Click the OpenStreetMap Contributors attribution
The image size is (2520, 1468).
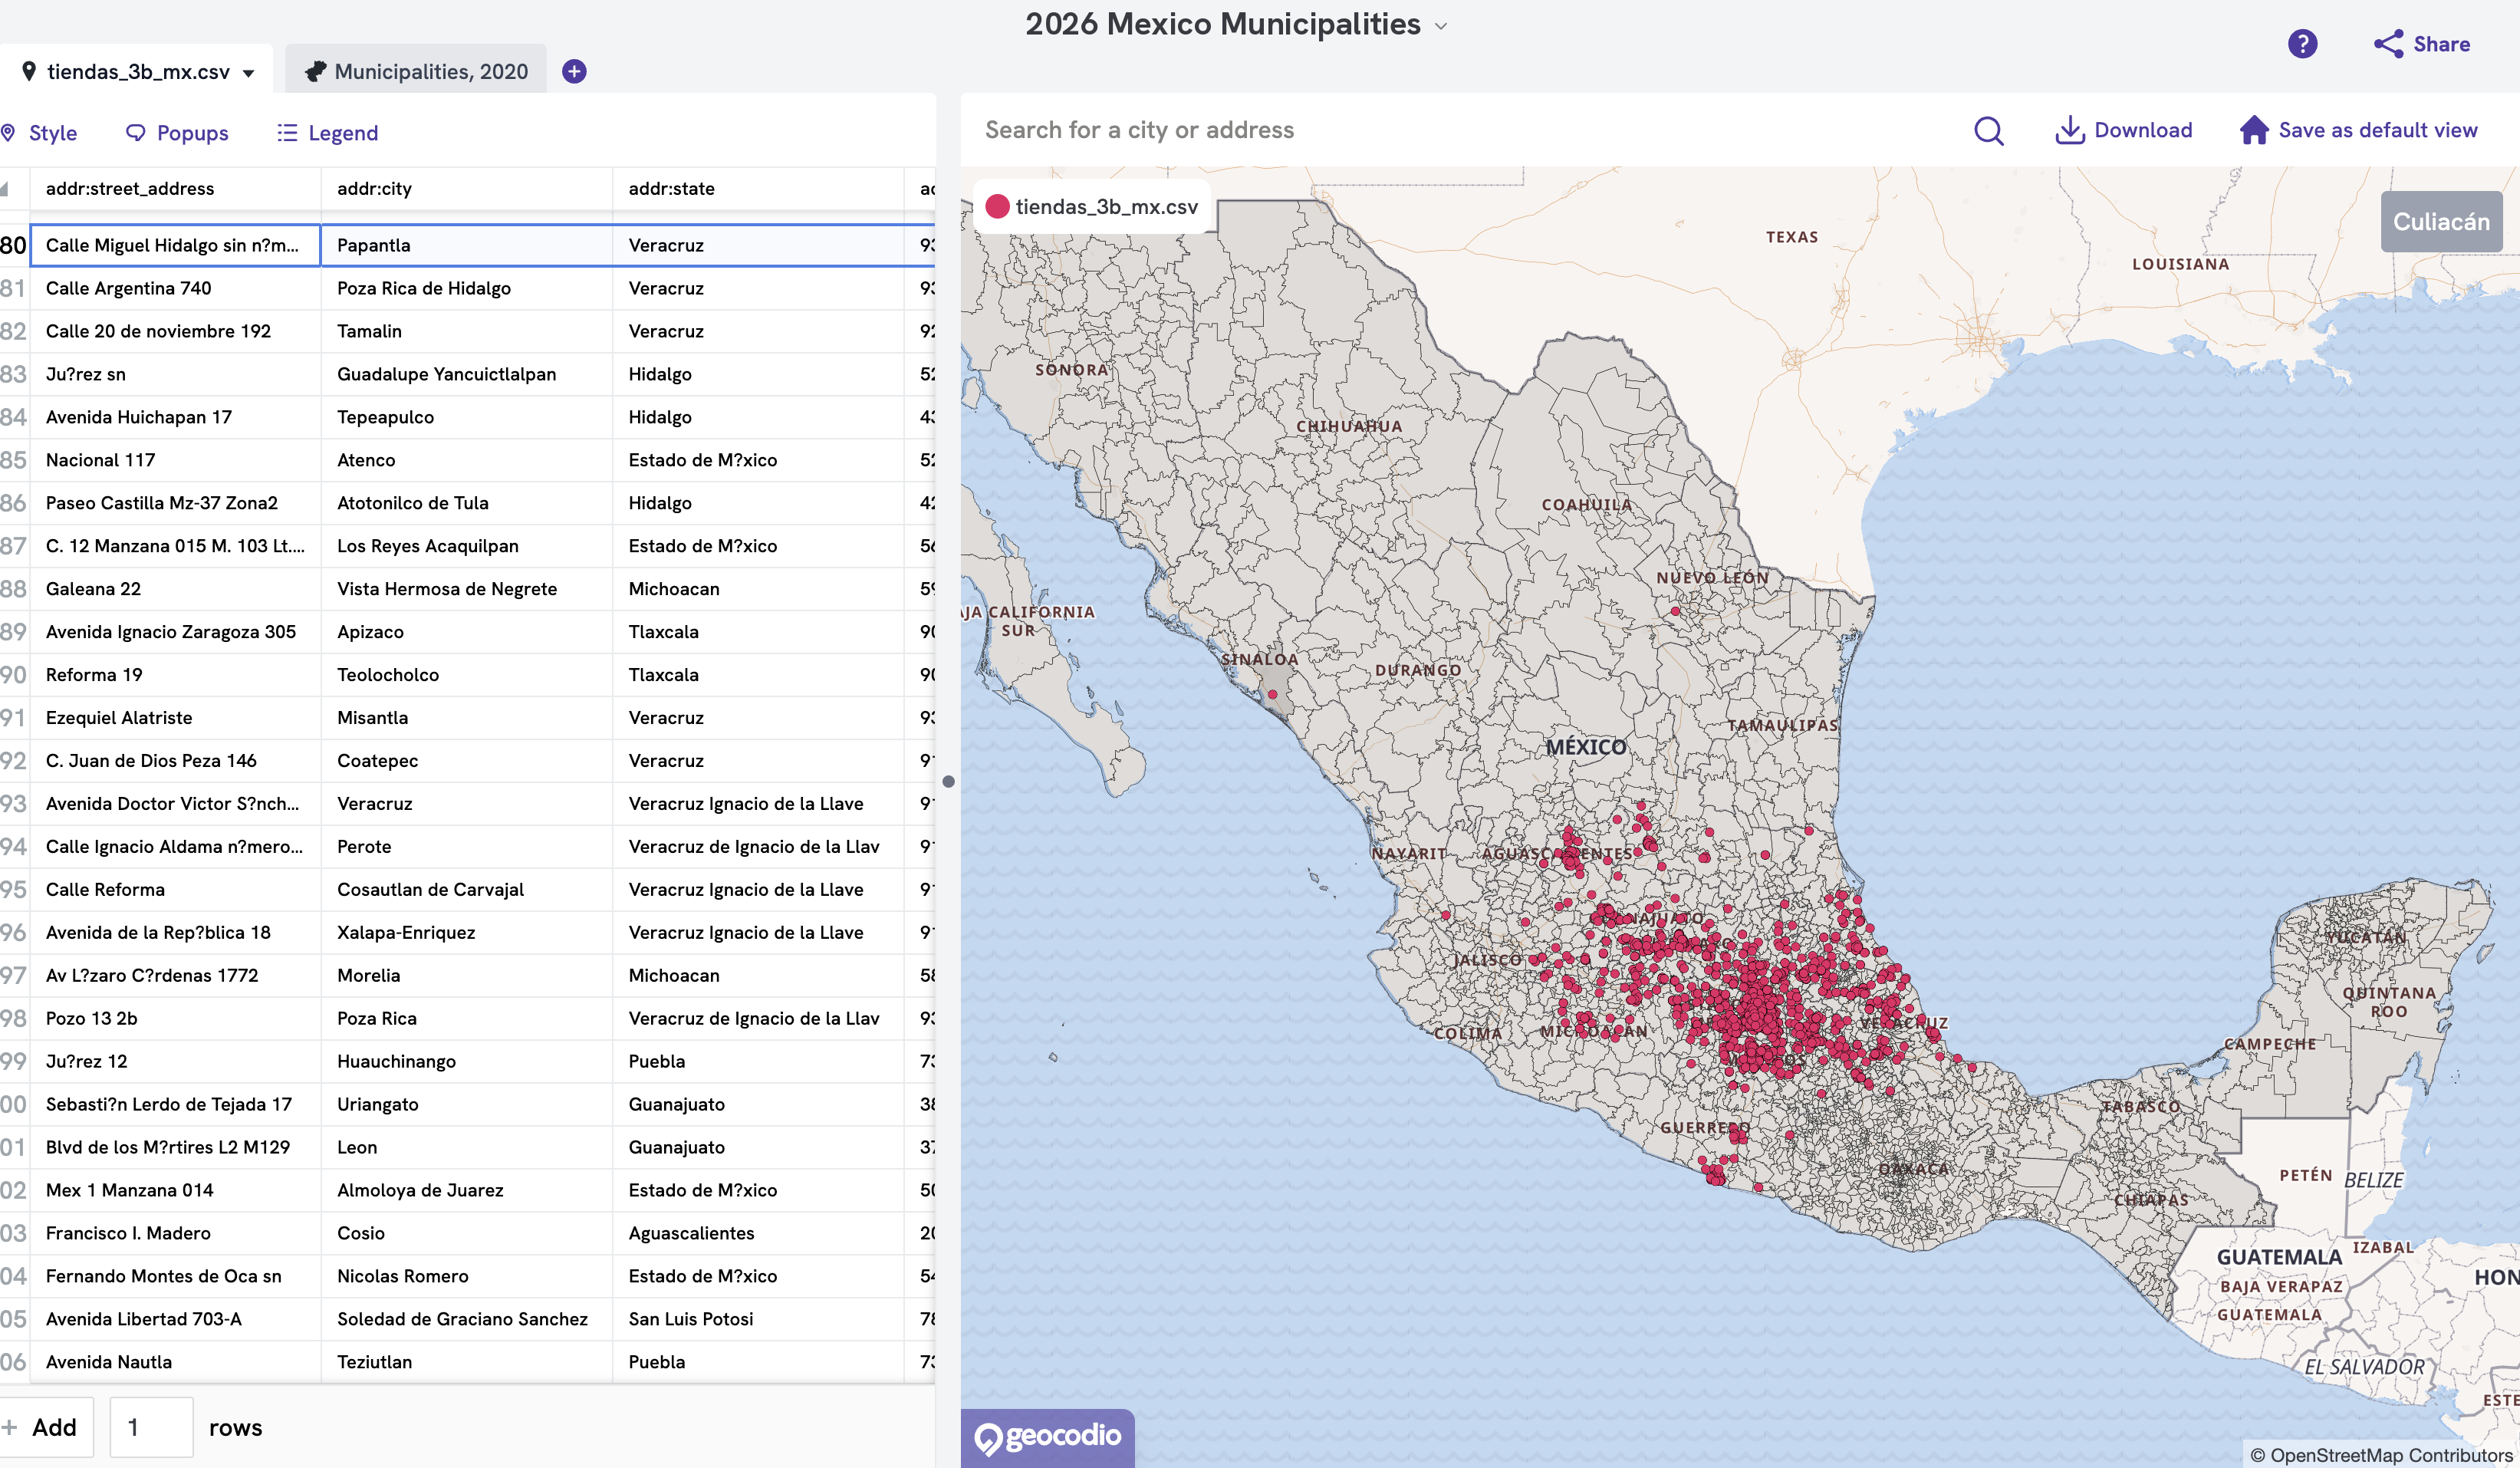[x=2381, y=1455]
